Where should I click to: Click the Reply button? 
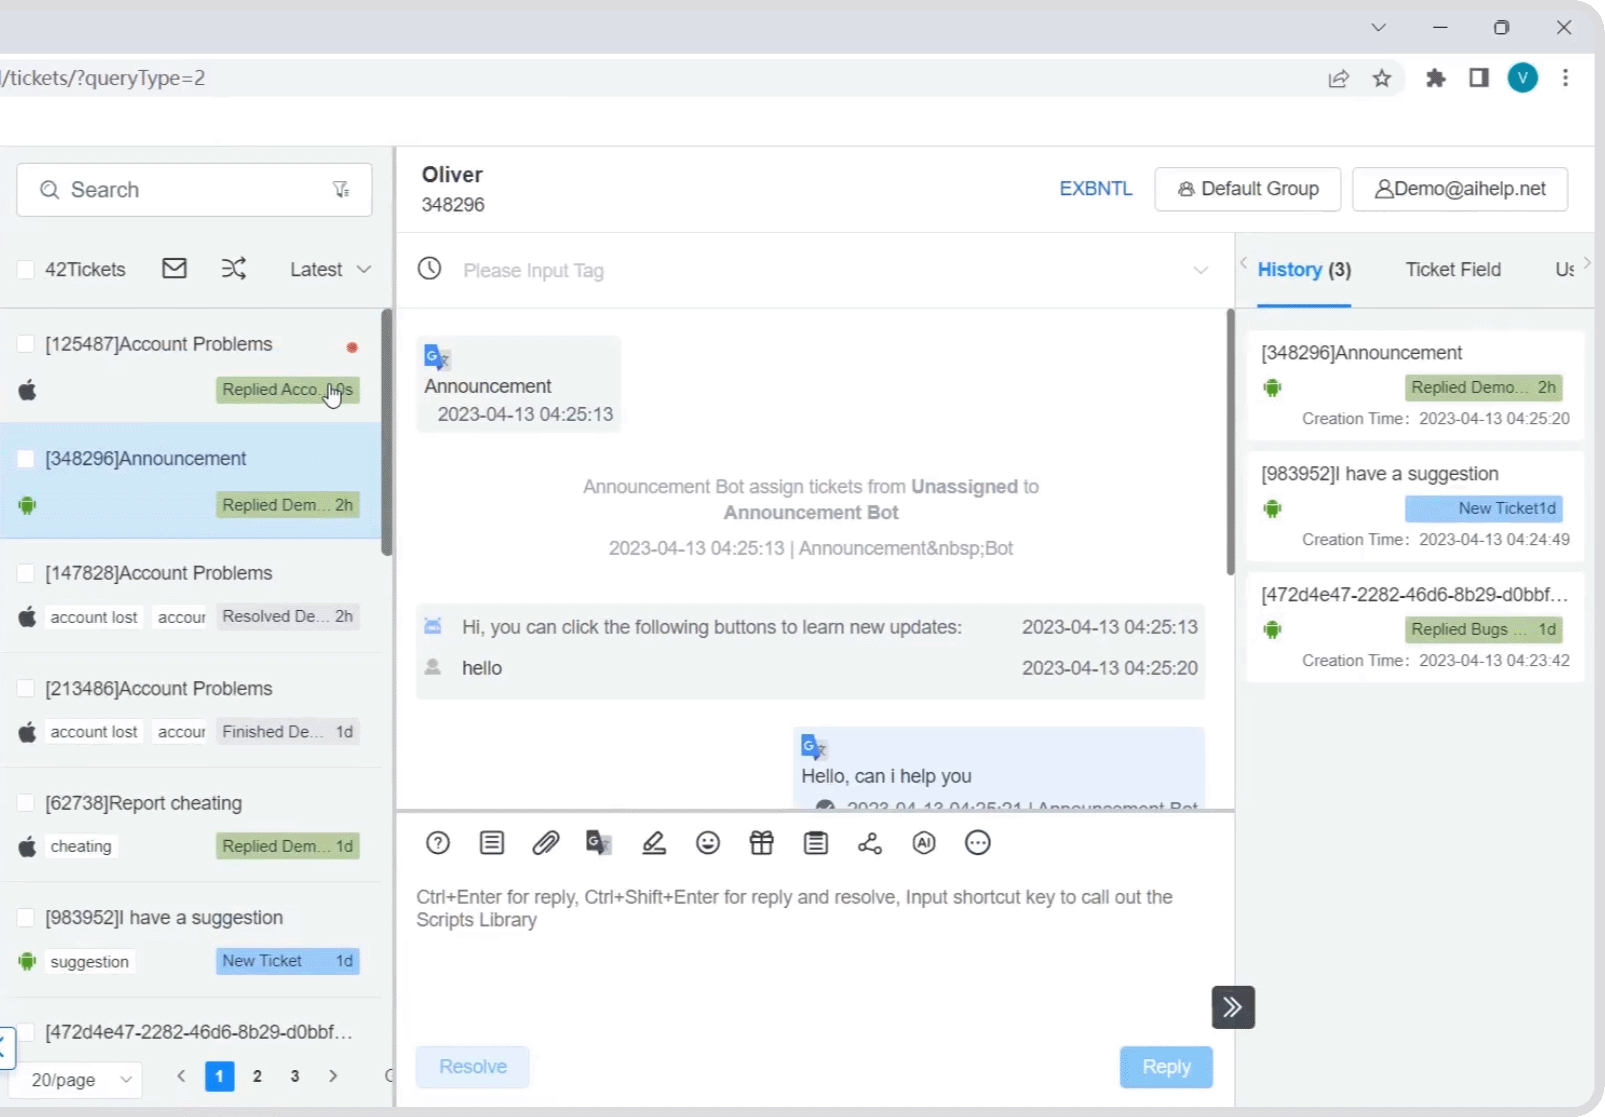click(1165, 1067)
